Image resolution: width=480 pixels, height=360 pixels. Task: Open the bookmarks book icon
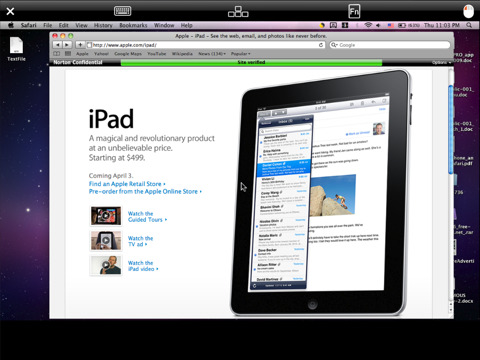point(57,54)
